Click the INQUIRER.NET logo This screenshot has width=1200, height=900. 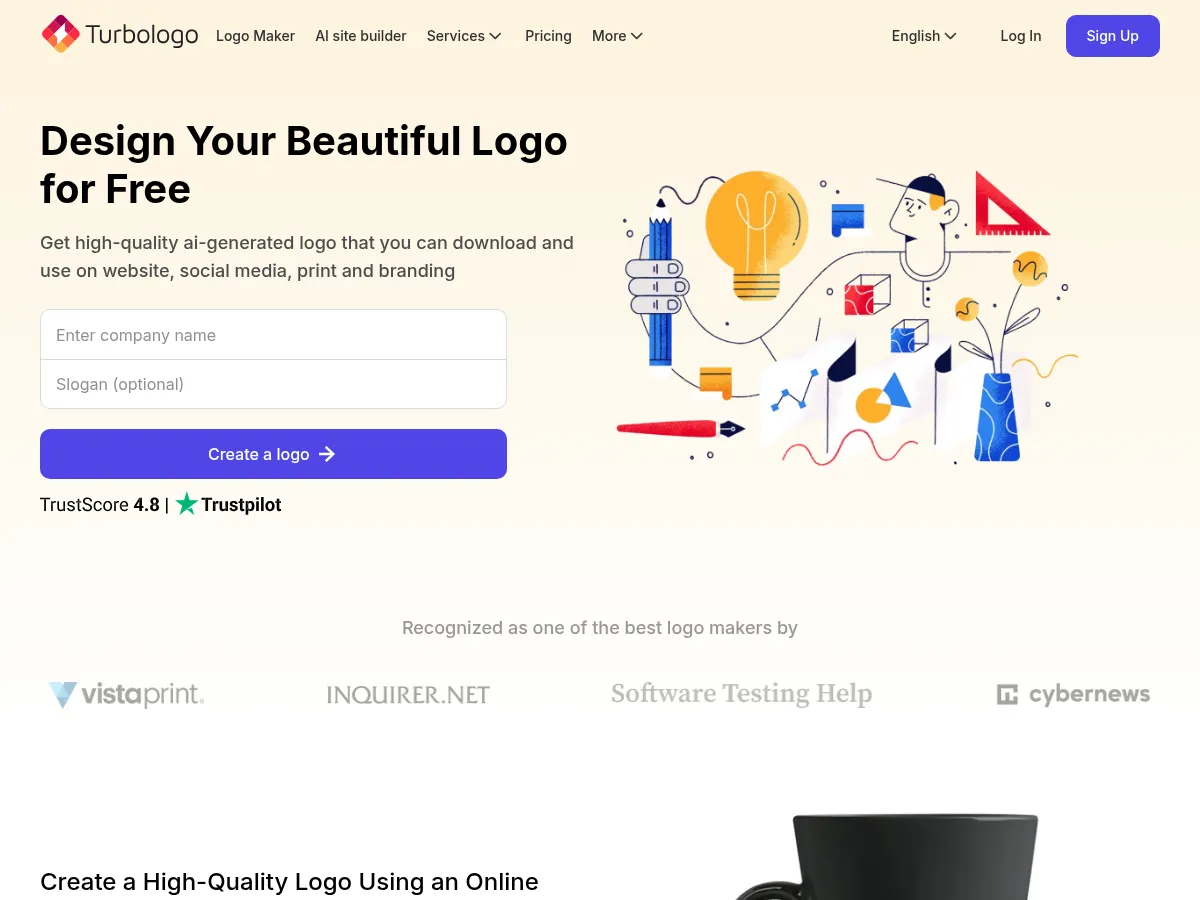coord(408,694)
